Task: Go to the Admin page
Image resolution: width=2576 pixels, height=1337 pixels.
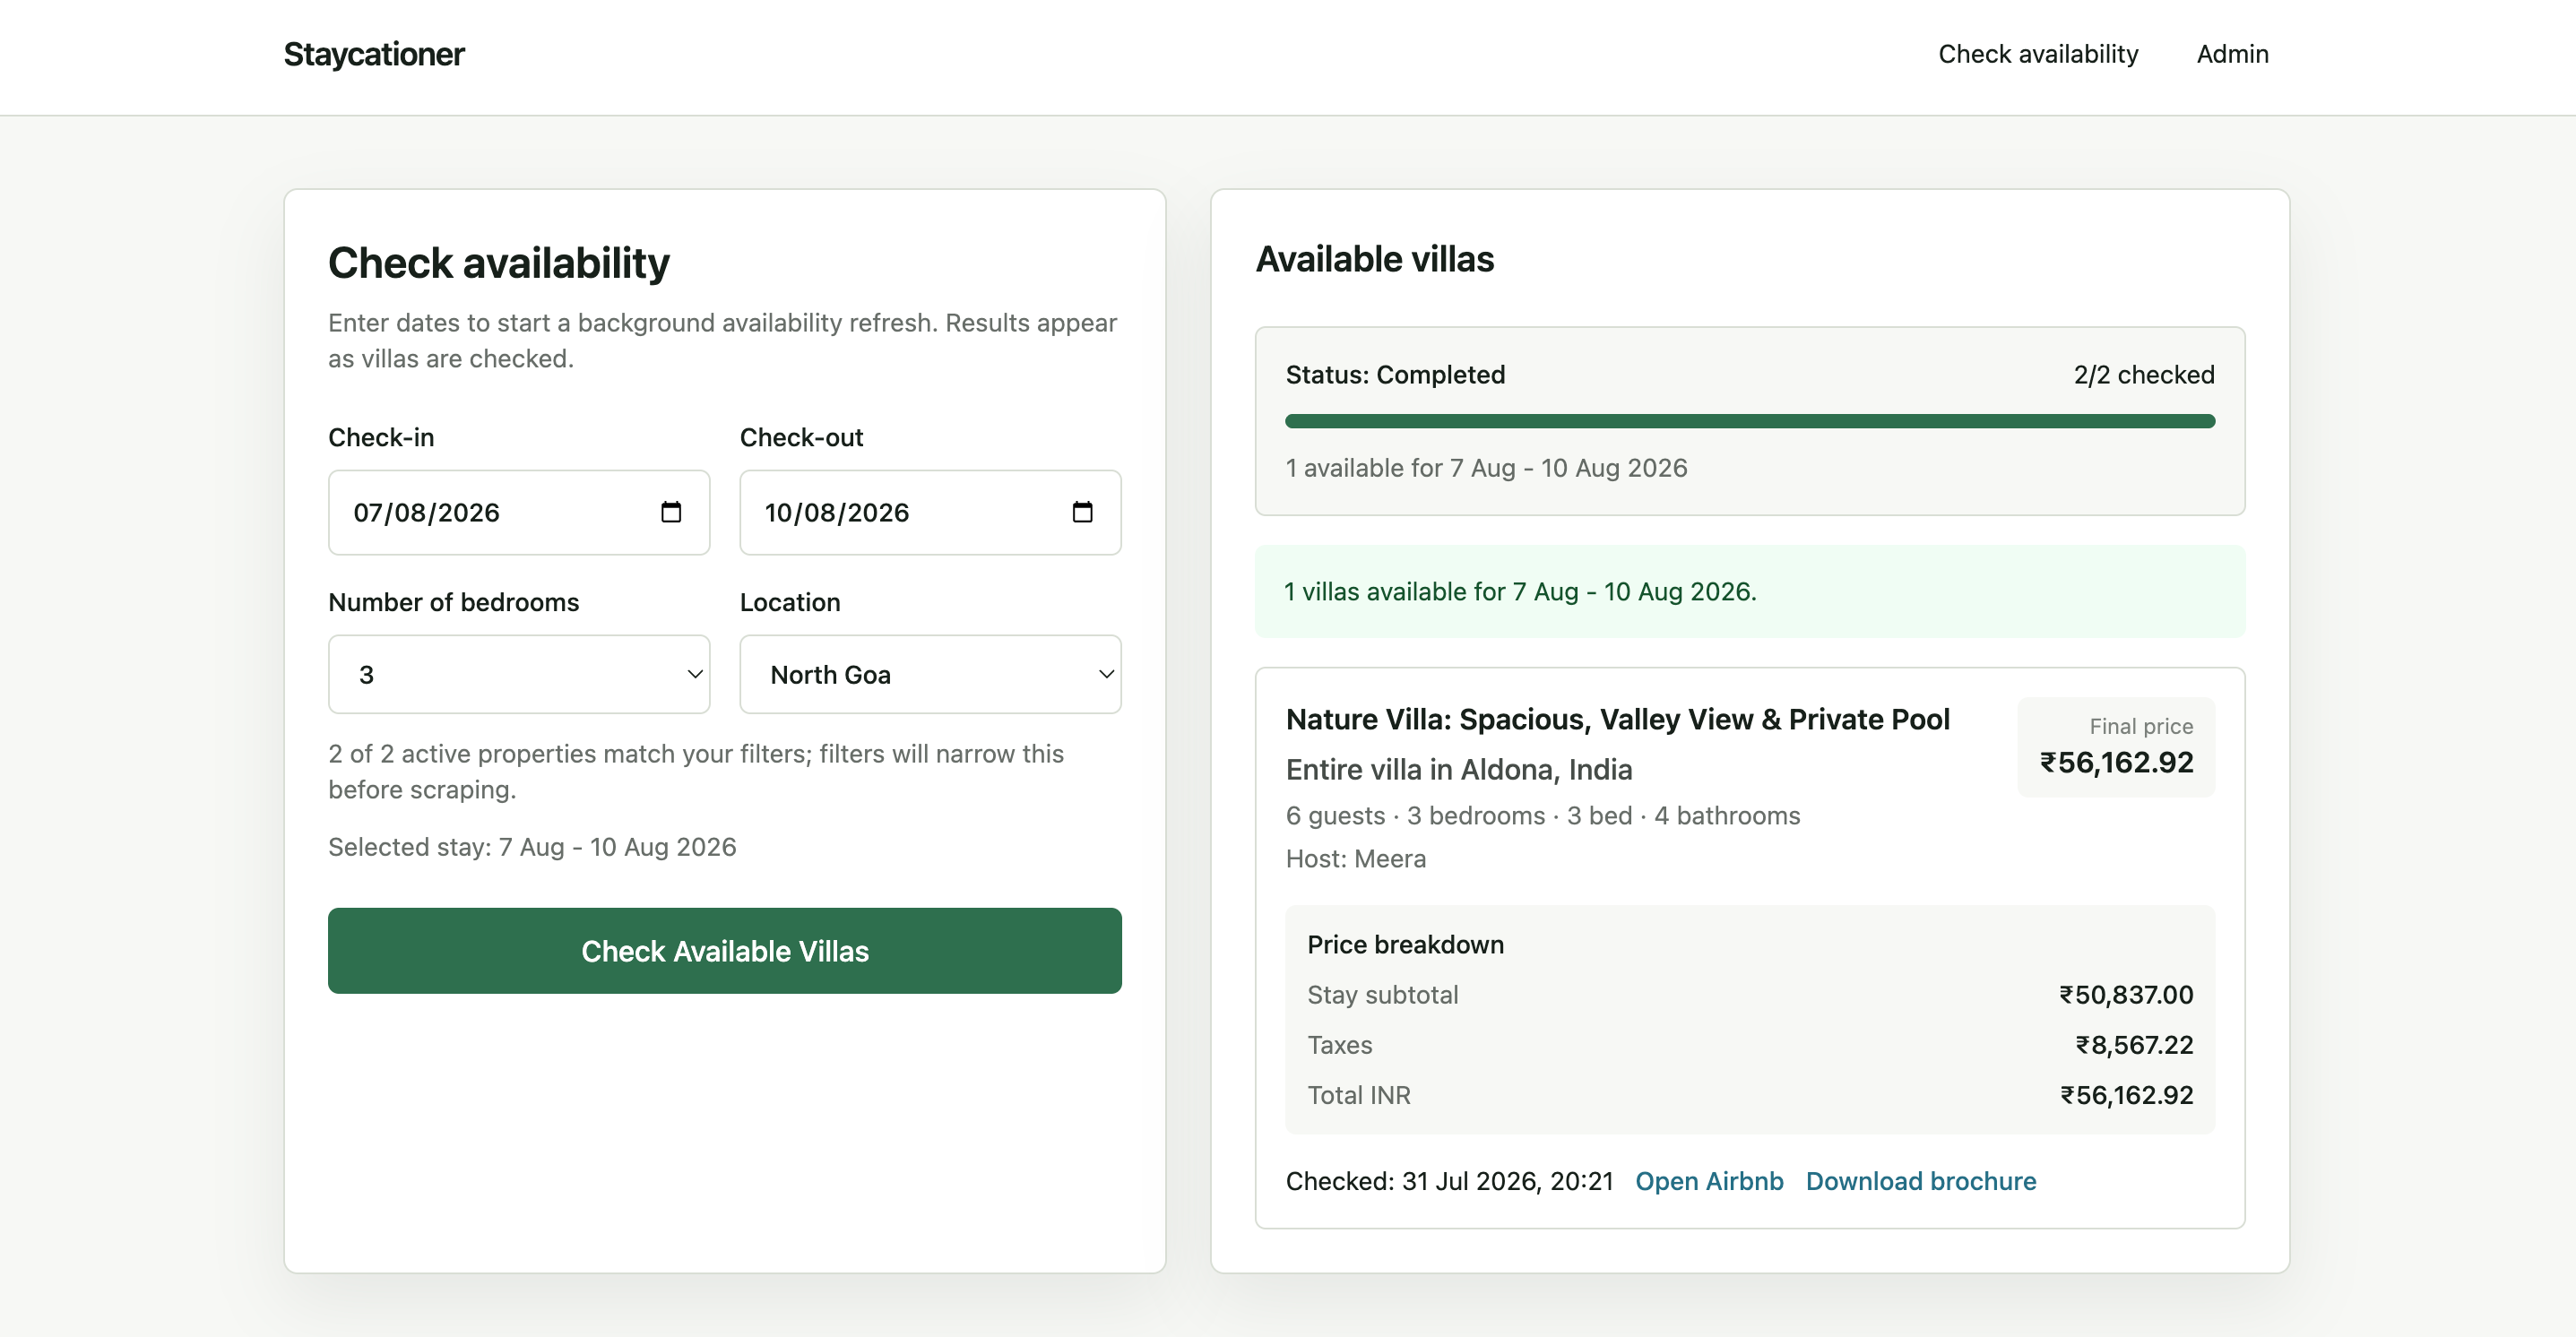Action: (2232, 54)
